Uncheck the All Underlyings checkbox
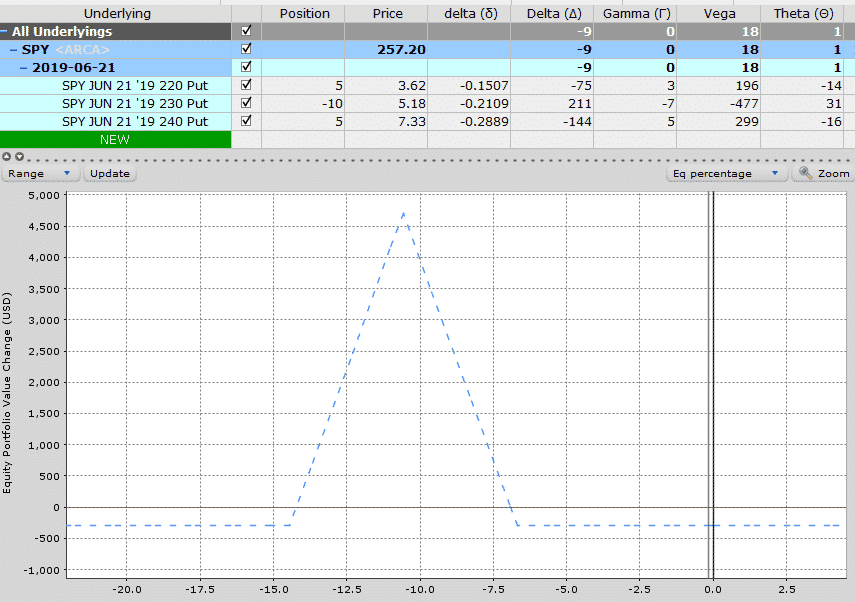This screenshot has height=602, width=855. (x=246, y=31)
